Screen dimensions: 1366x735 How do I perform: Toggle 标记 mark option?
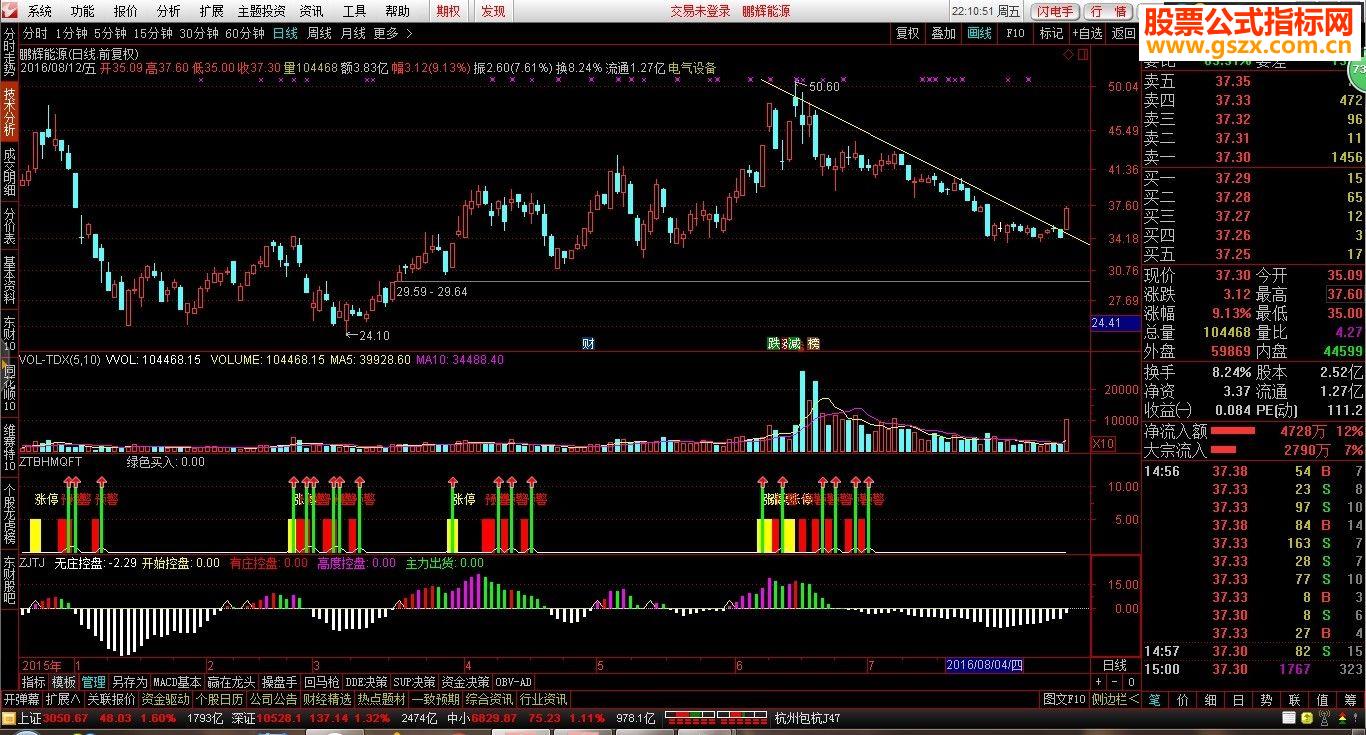pos(1051,33)
